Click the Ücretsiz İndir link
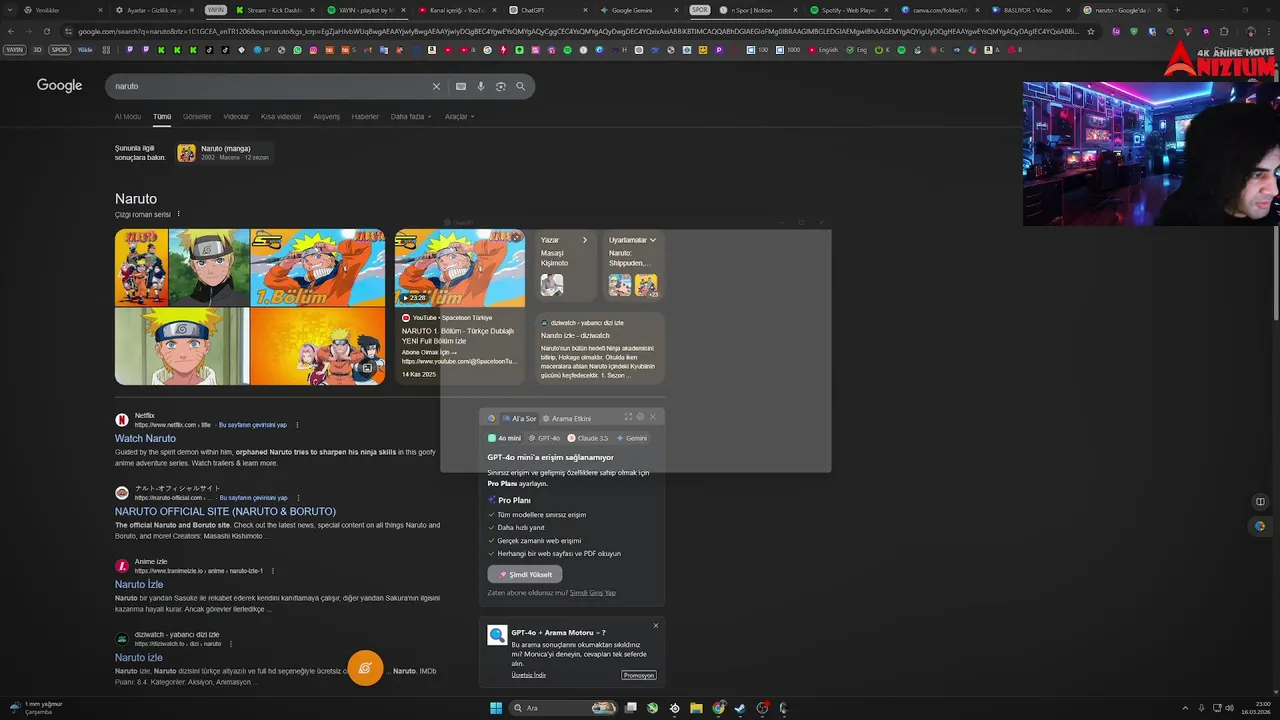This screenshot has width=1280, height=720. click(529, 675)
